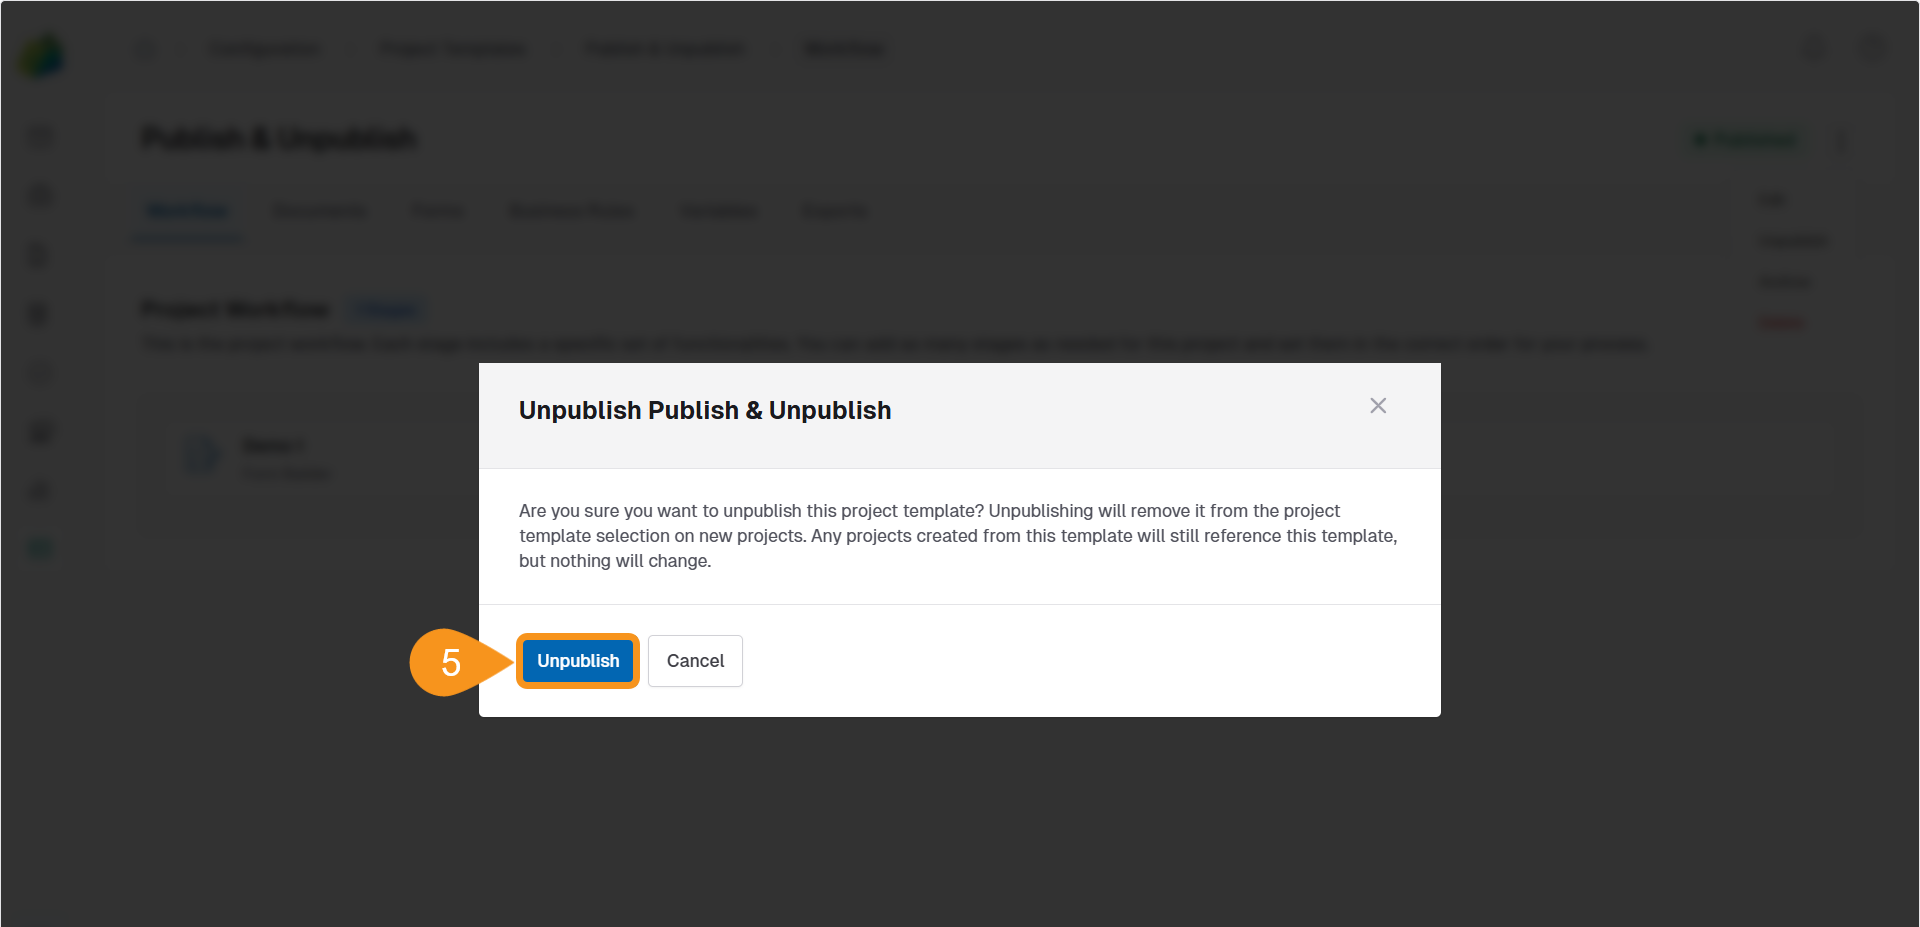
Task: Click the Change link next to Project Workflow
Action: pyautogui.click(x=387, y=310)
